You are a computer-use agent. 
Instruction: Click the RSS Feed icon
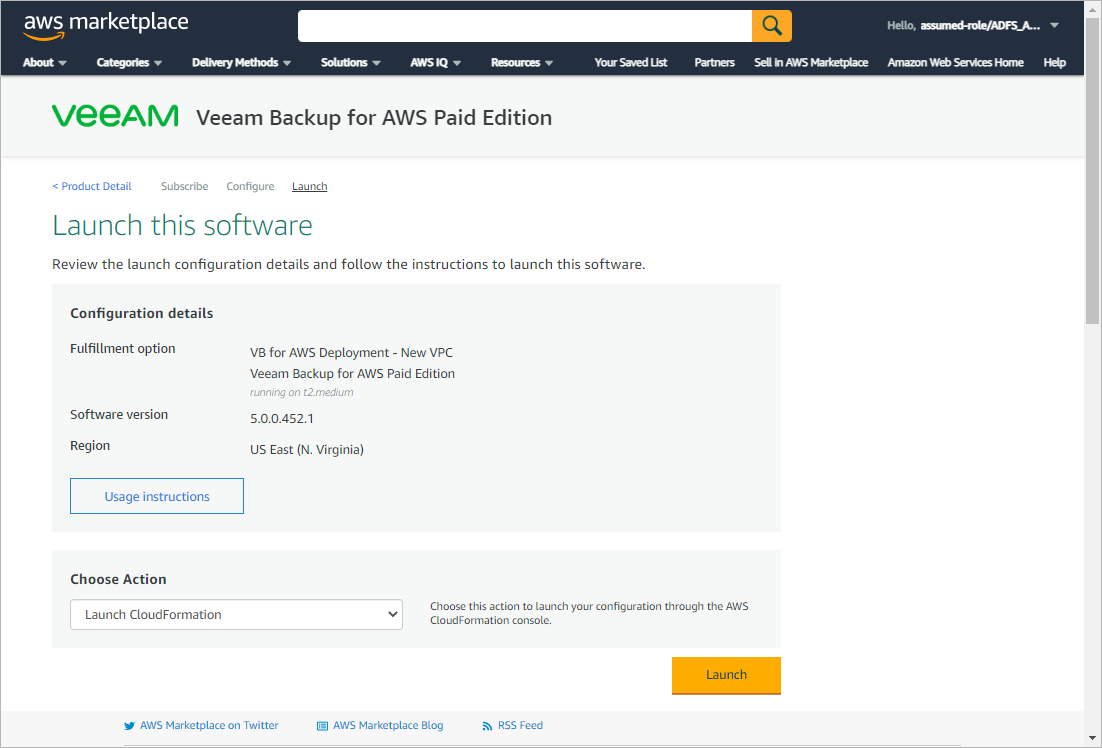pos(487,726)
